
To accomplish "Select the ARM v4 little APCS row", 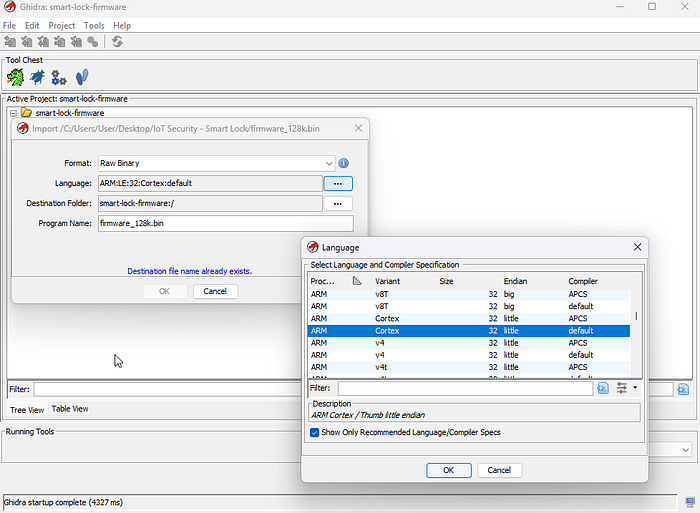I will pyautogui.click(x=469, y=343).
